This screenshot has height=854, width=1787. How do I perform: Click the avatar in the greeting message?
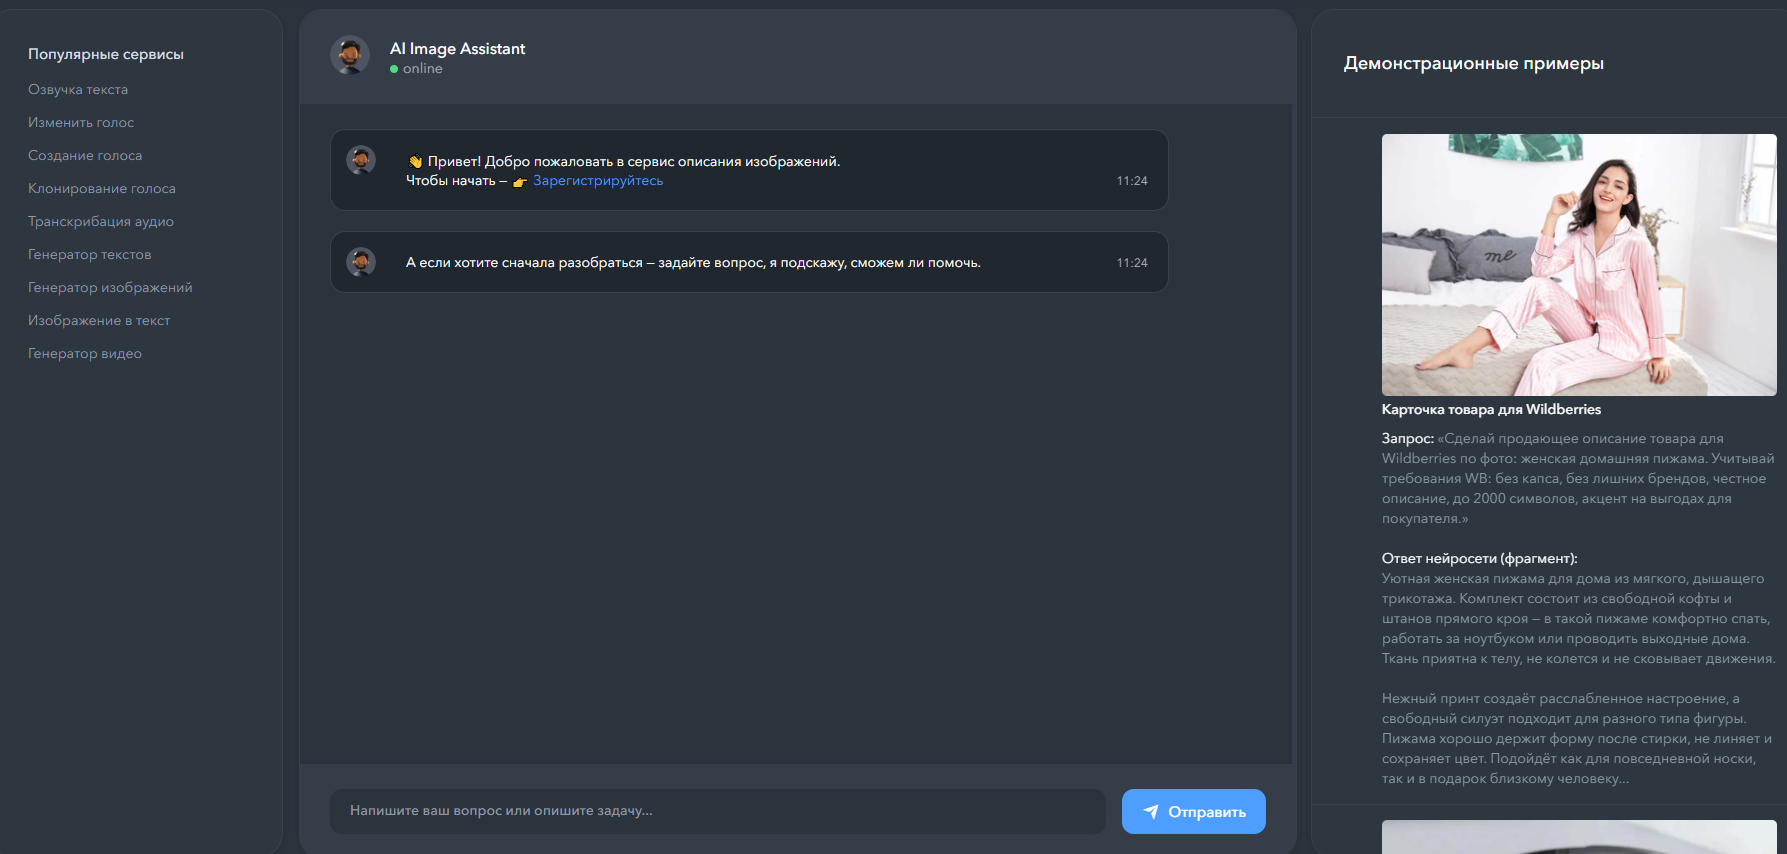(x=361, y=160)
